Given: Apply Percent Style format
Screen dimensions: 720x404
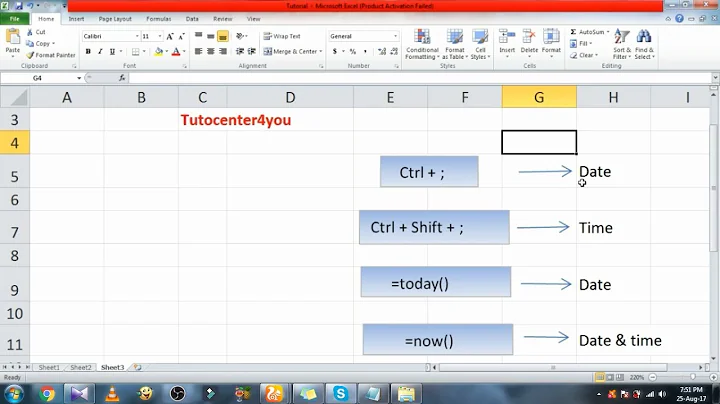Looking at the screenshot, I should coord(353,51).
